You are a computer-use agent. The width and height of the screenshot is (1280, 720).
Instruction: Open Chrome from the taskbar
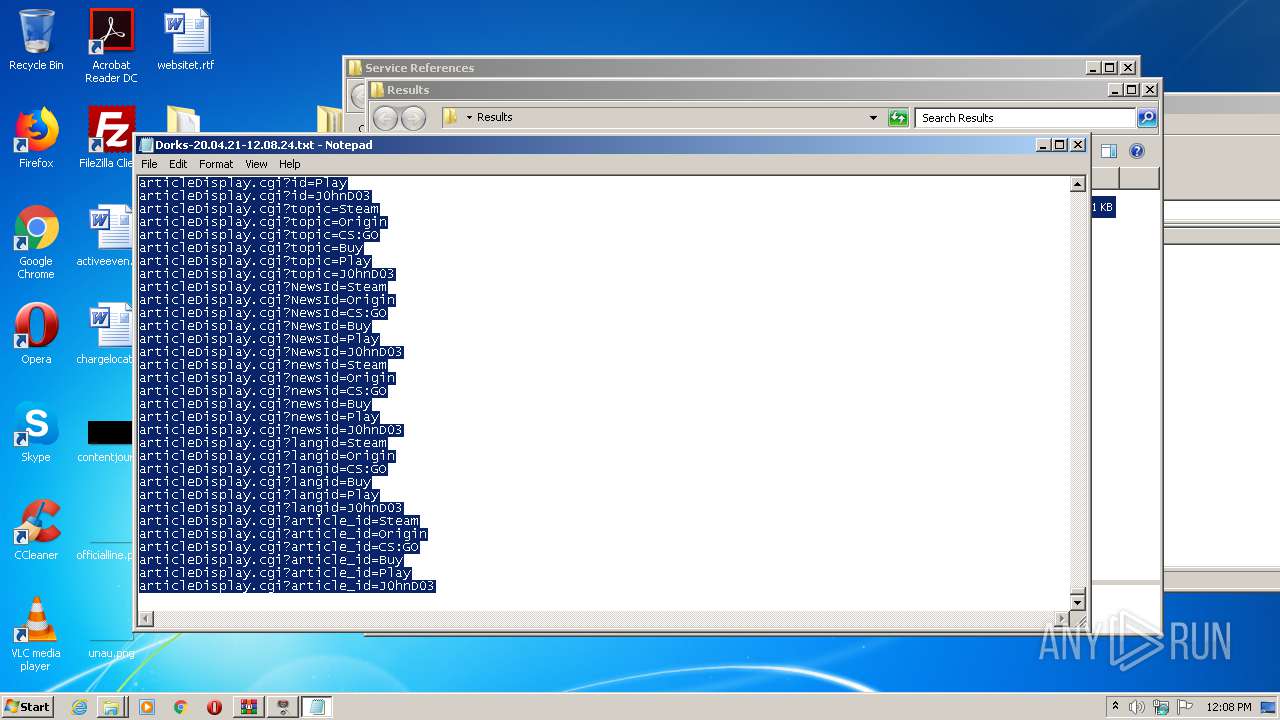click(x=181, y=707)
